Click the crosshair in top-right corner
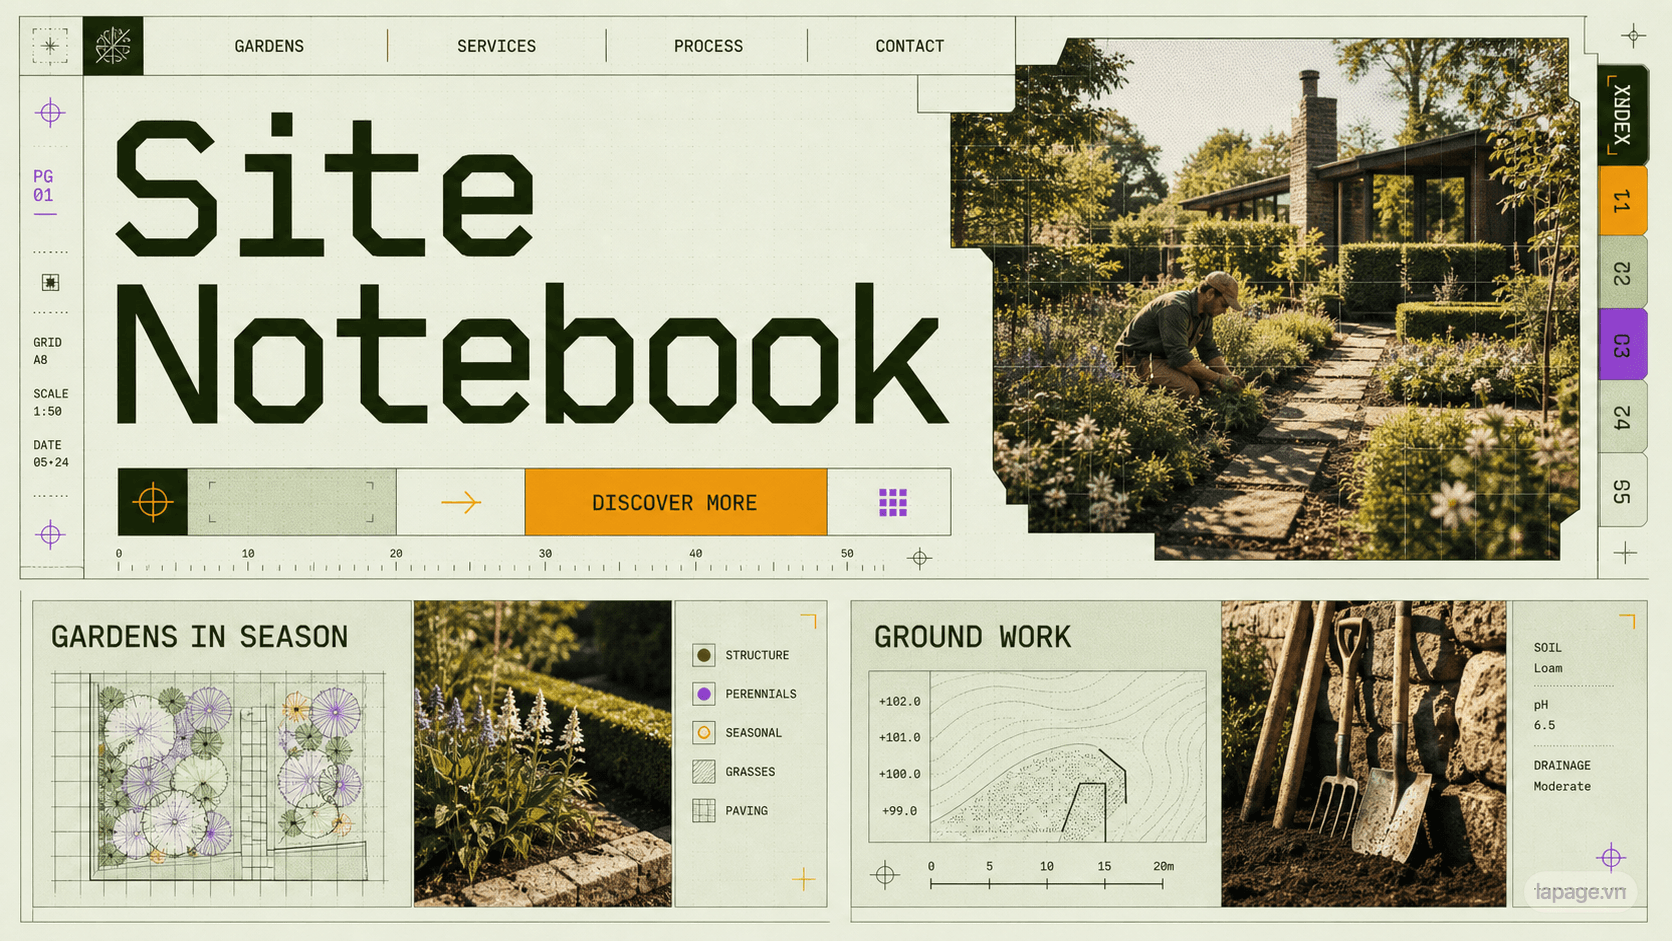The width and height of the screenshot is (1672, 941). [x=1633, y=36]
